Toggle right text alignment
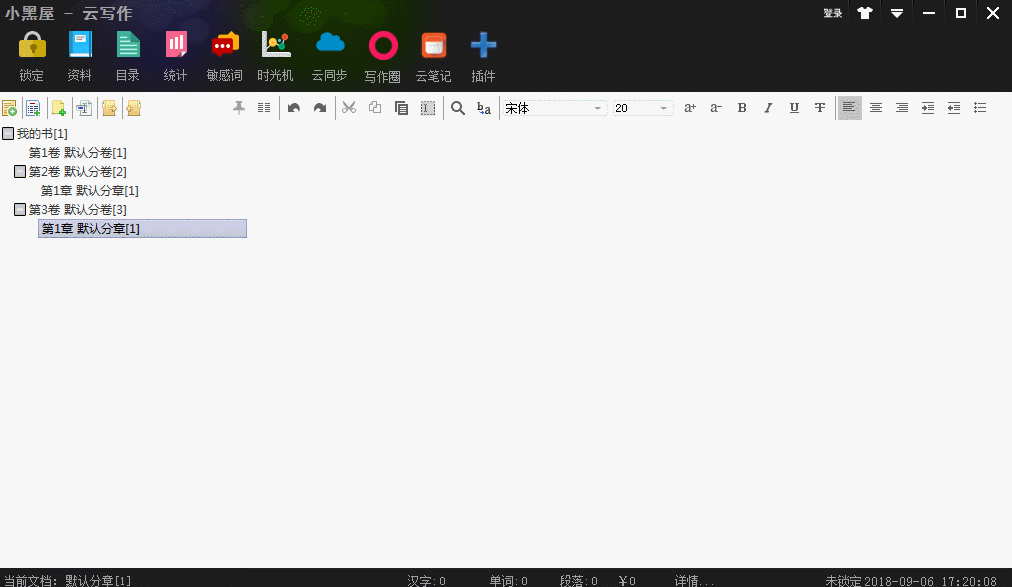This screenshot has width=1012, height=587. (902, 108)
